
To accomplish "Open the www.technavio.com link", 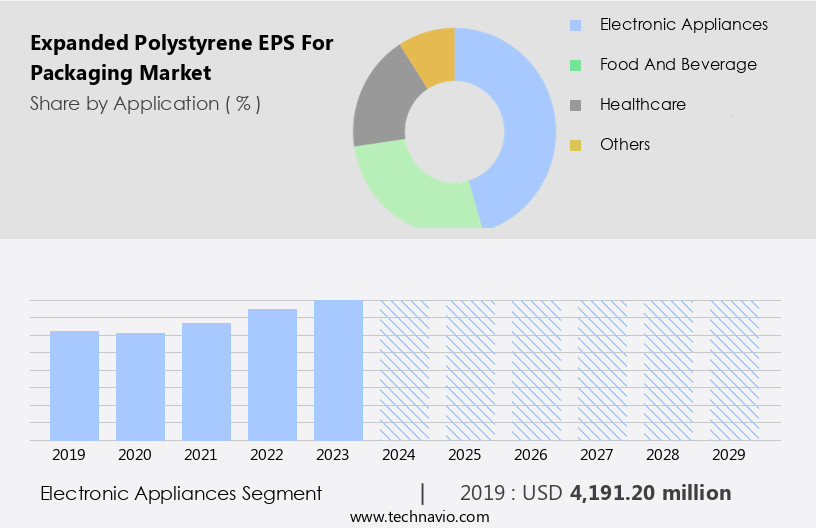I will (419, 516).
